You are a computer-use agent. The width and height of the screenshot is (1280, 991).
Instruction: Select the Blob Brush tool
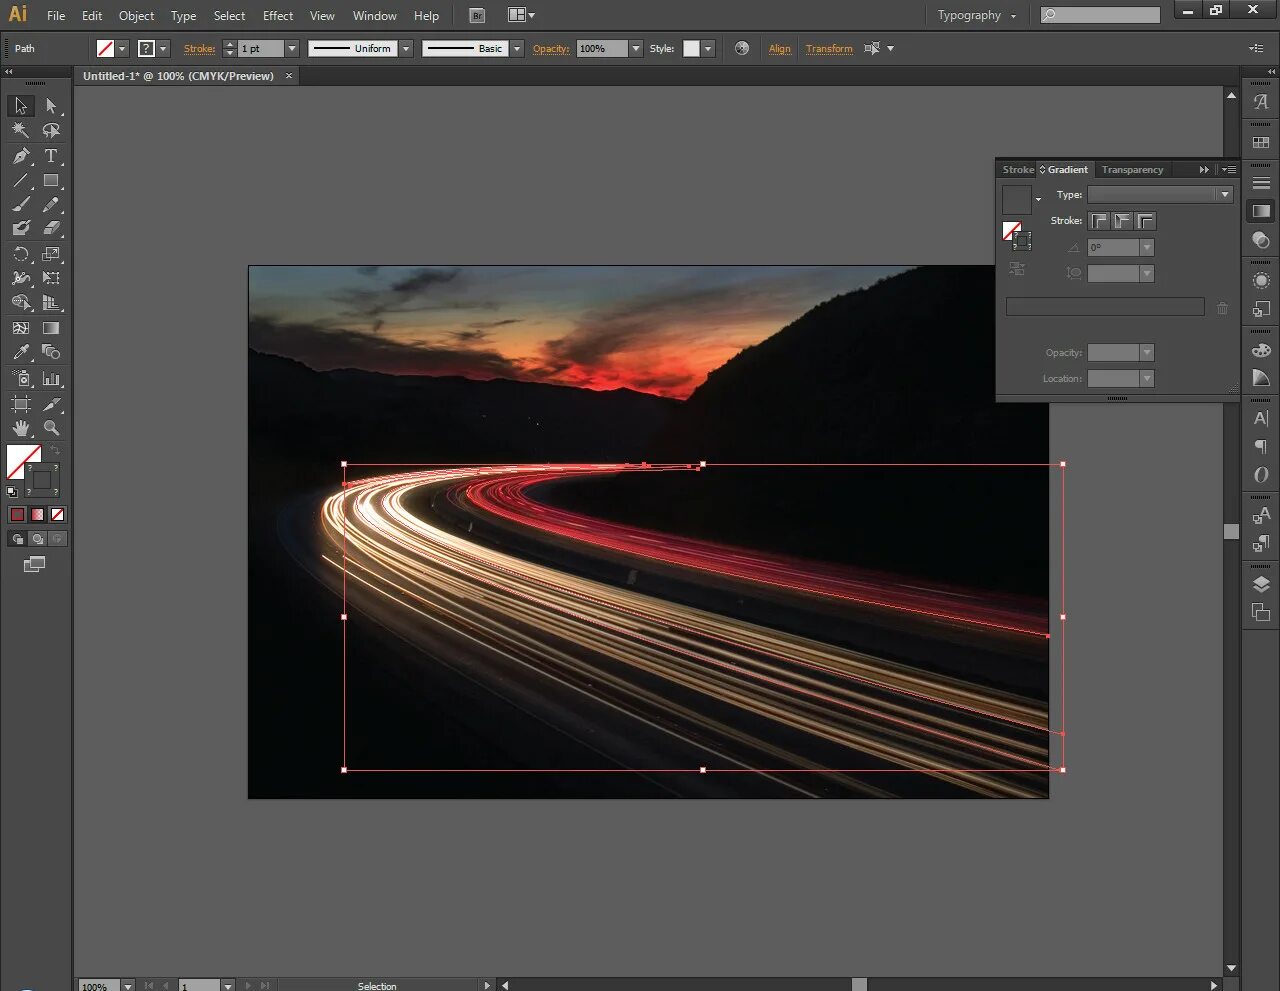pyautogui.click(x=21, y=228)
